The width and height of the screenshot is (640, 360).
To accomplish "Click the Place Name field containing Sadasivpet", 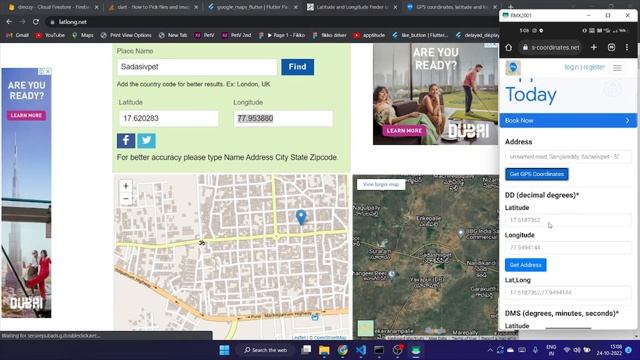I will [x=197, y=67].
